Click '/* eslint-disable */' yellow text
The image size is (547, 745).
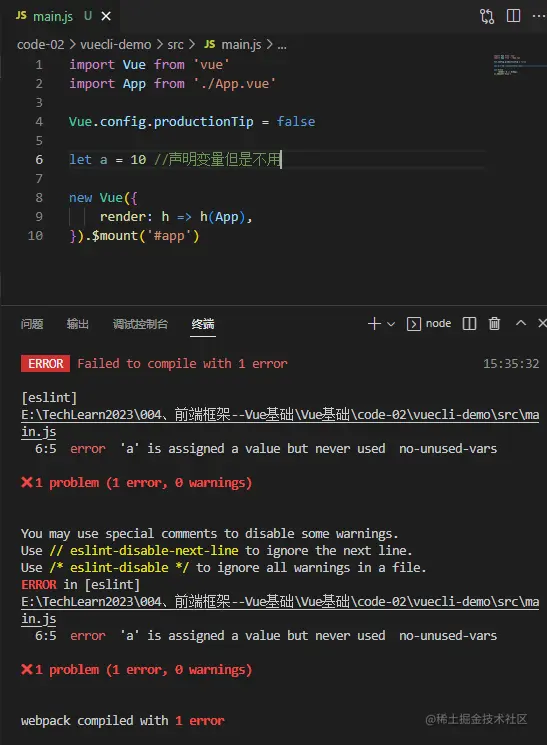click(x=119, y=567)
